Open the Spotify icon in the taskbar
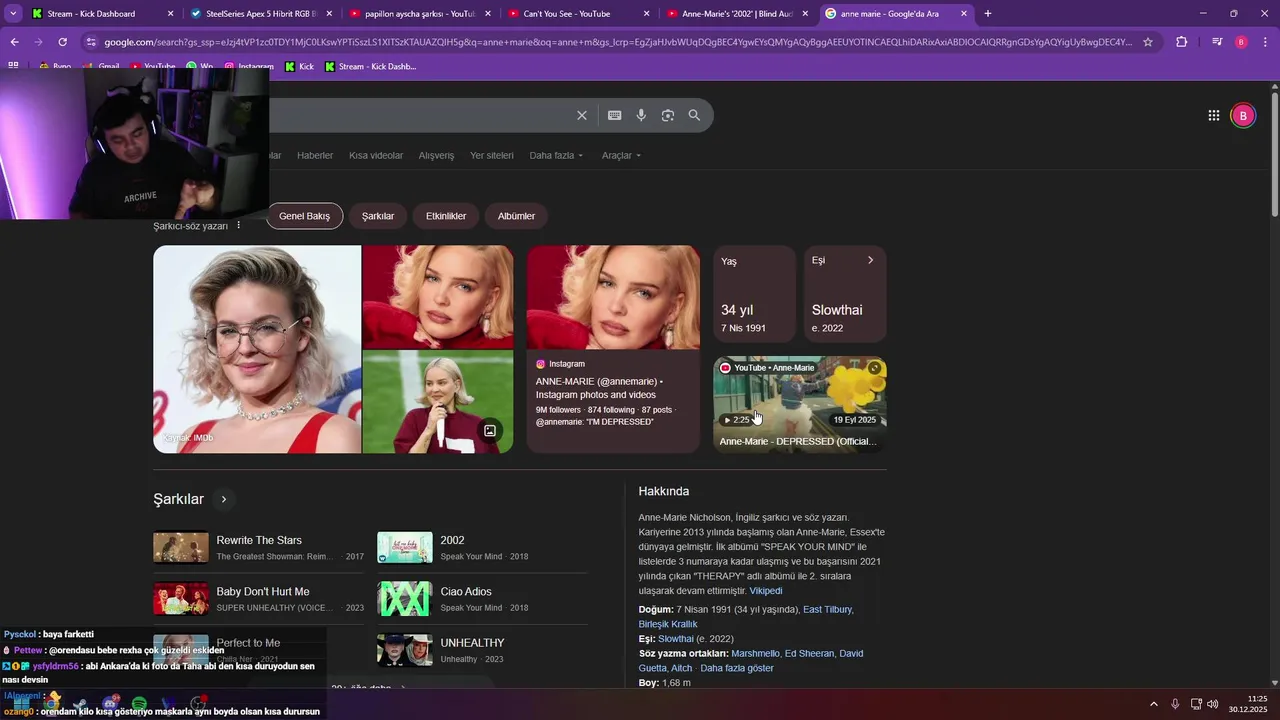The image size is (1280, 720). pyautogui.click(x=139, y=704)
